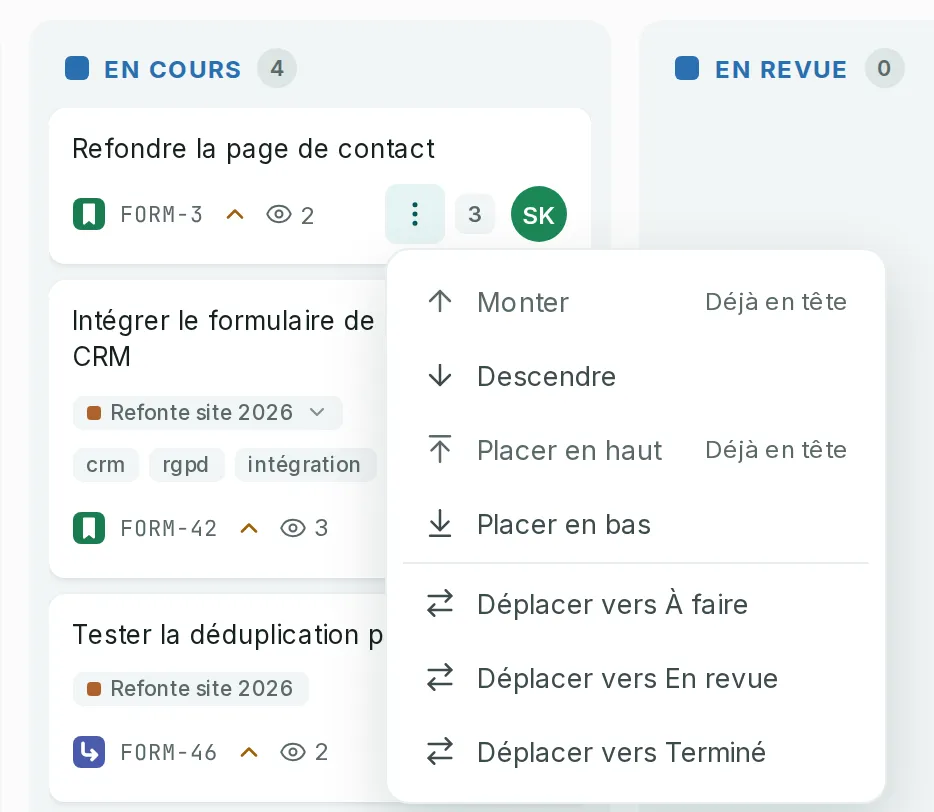Click the story points badge 3 on FORM-3
The width and height of the screenshot is (934, 812).
475,214
